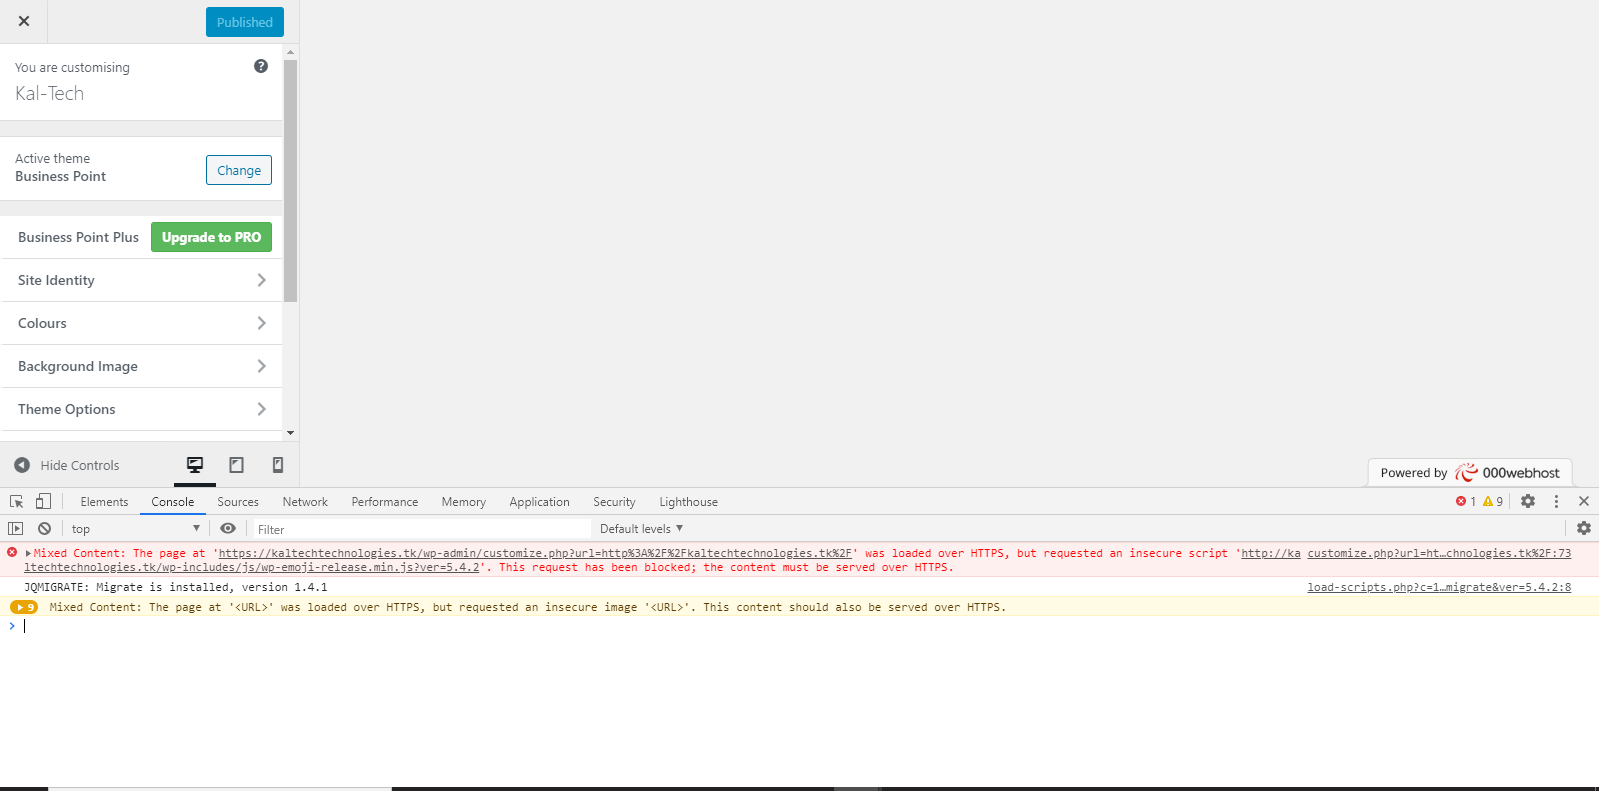Click the Change theme button
1599x791 pixels.
coord(239,170)
